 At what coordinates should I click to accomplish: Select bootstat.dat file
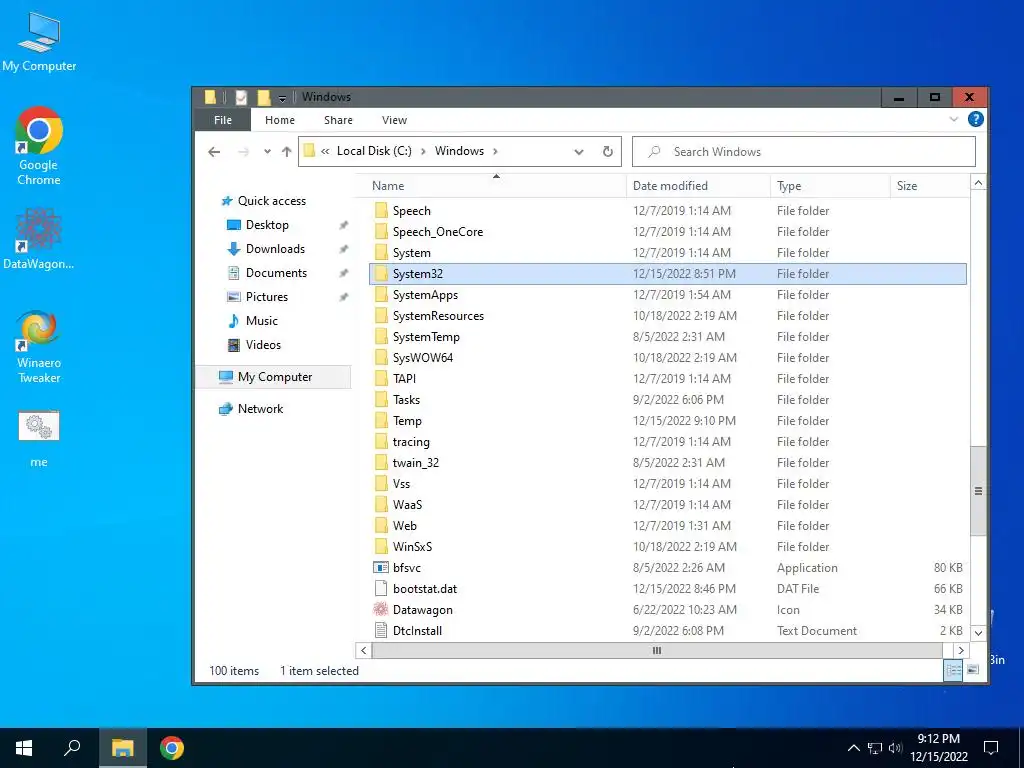click(x=424, y=588)
